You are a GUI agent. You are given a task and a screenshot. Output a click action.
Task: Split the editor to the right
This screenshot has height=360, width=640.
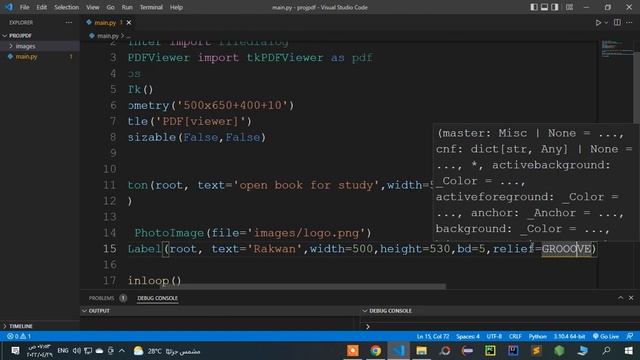point(617,22)
